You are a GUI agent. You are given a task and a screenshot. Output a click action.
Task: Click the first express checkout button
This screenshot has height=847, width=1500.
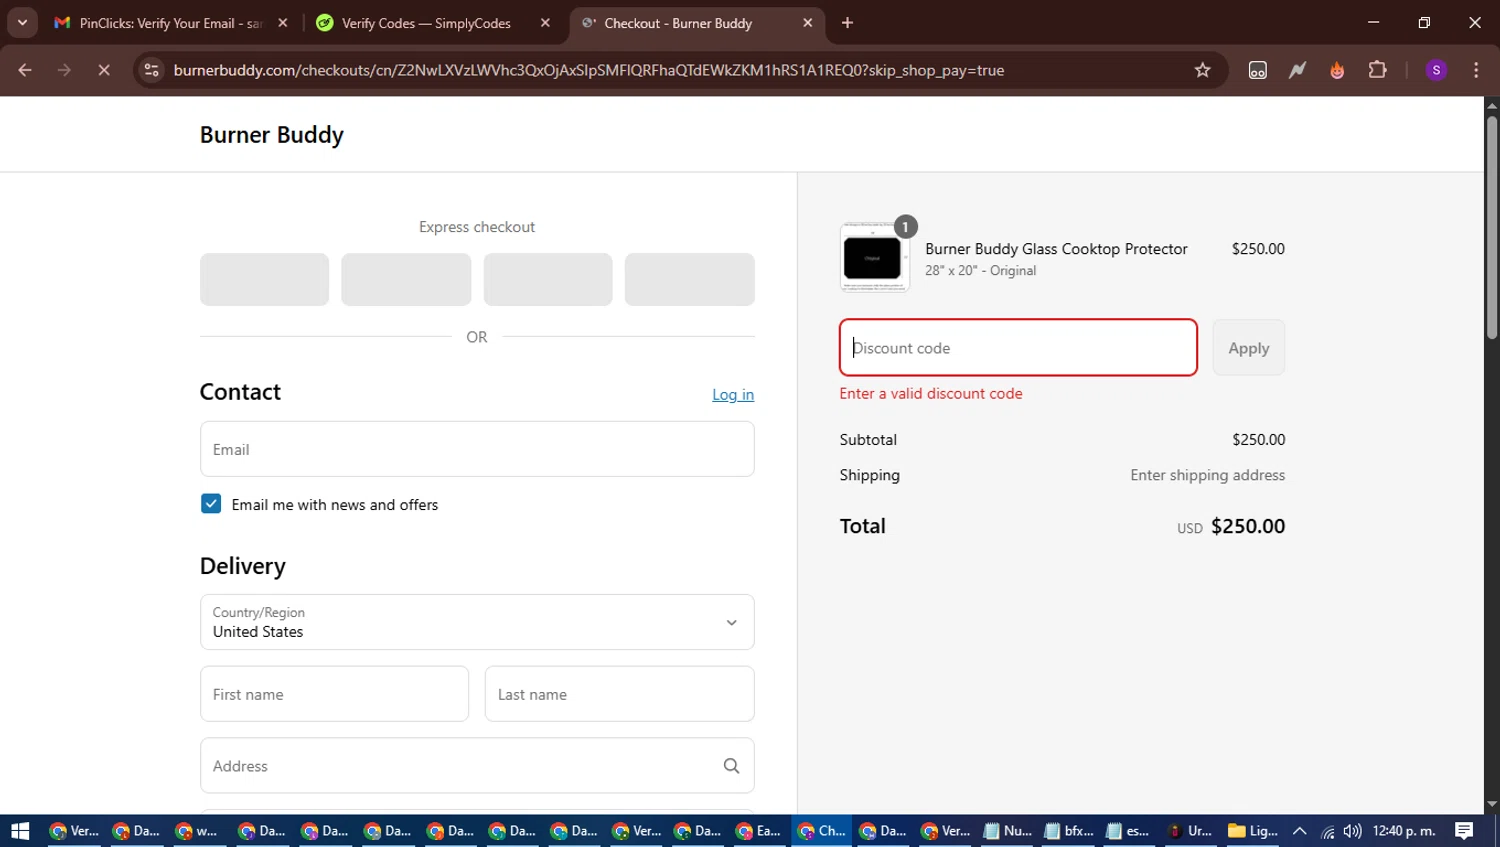tap(264, 279)
